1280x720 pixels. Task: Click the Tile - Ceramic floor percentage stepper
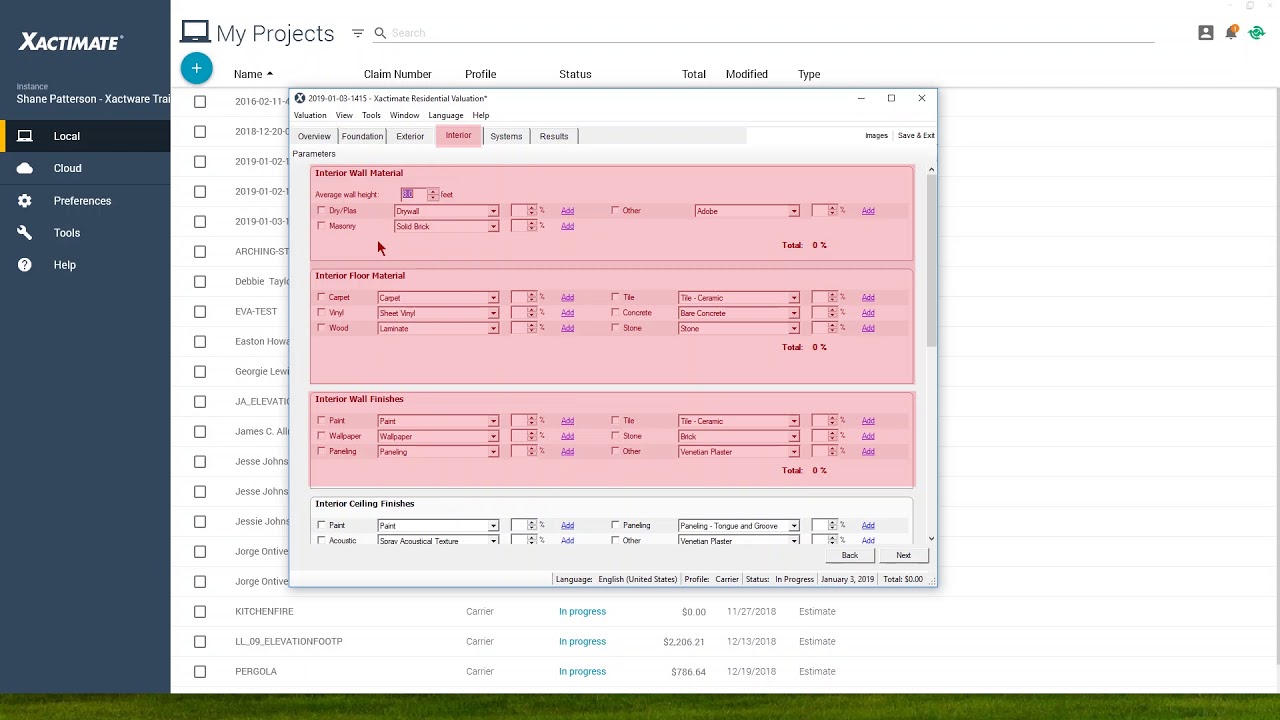[832, 297]
